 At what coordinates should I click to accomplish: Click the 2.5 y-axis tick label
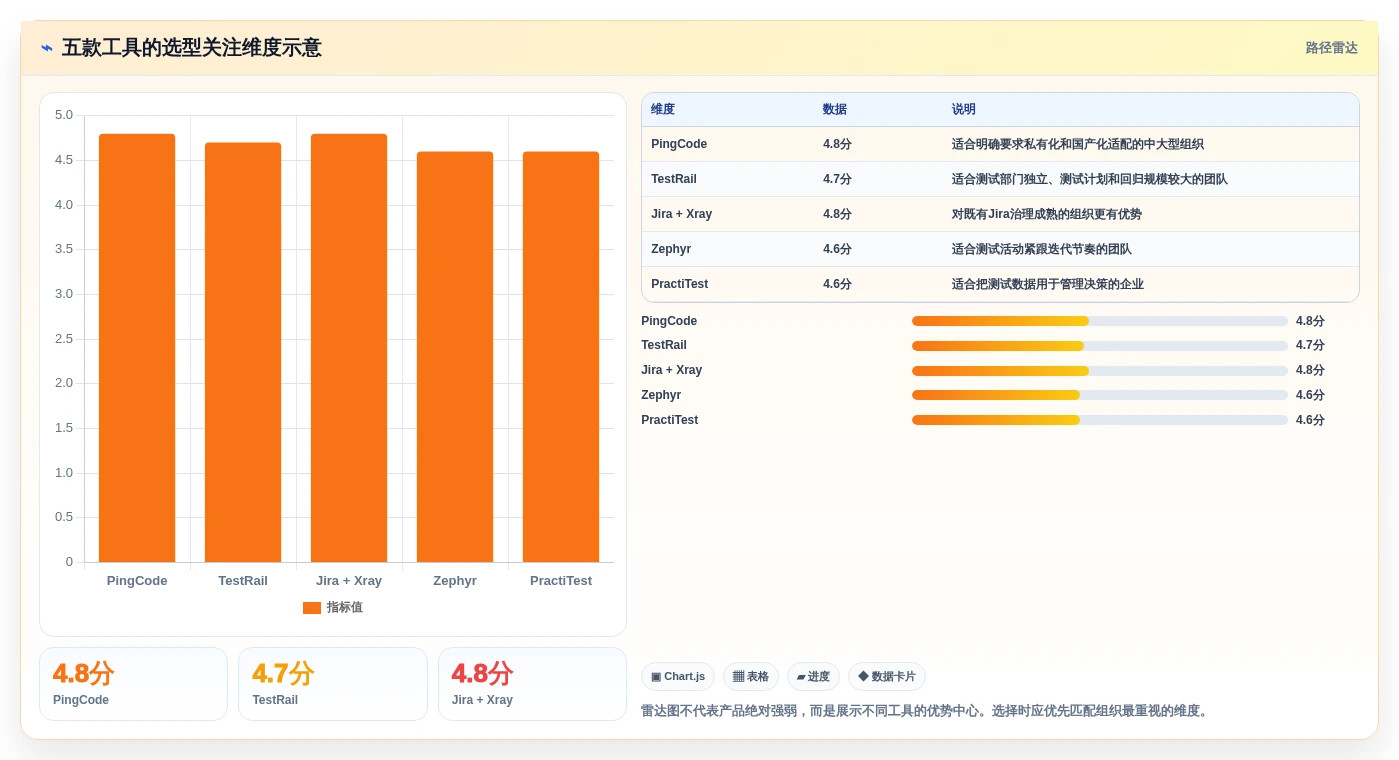tap(64, 339)
